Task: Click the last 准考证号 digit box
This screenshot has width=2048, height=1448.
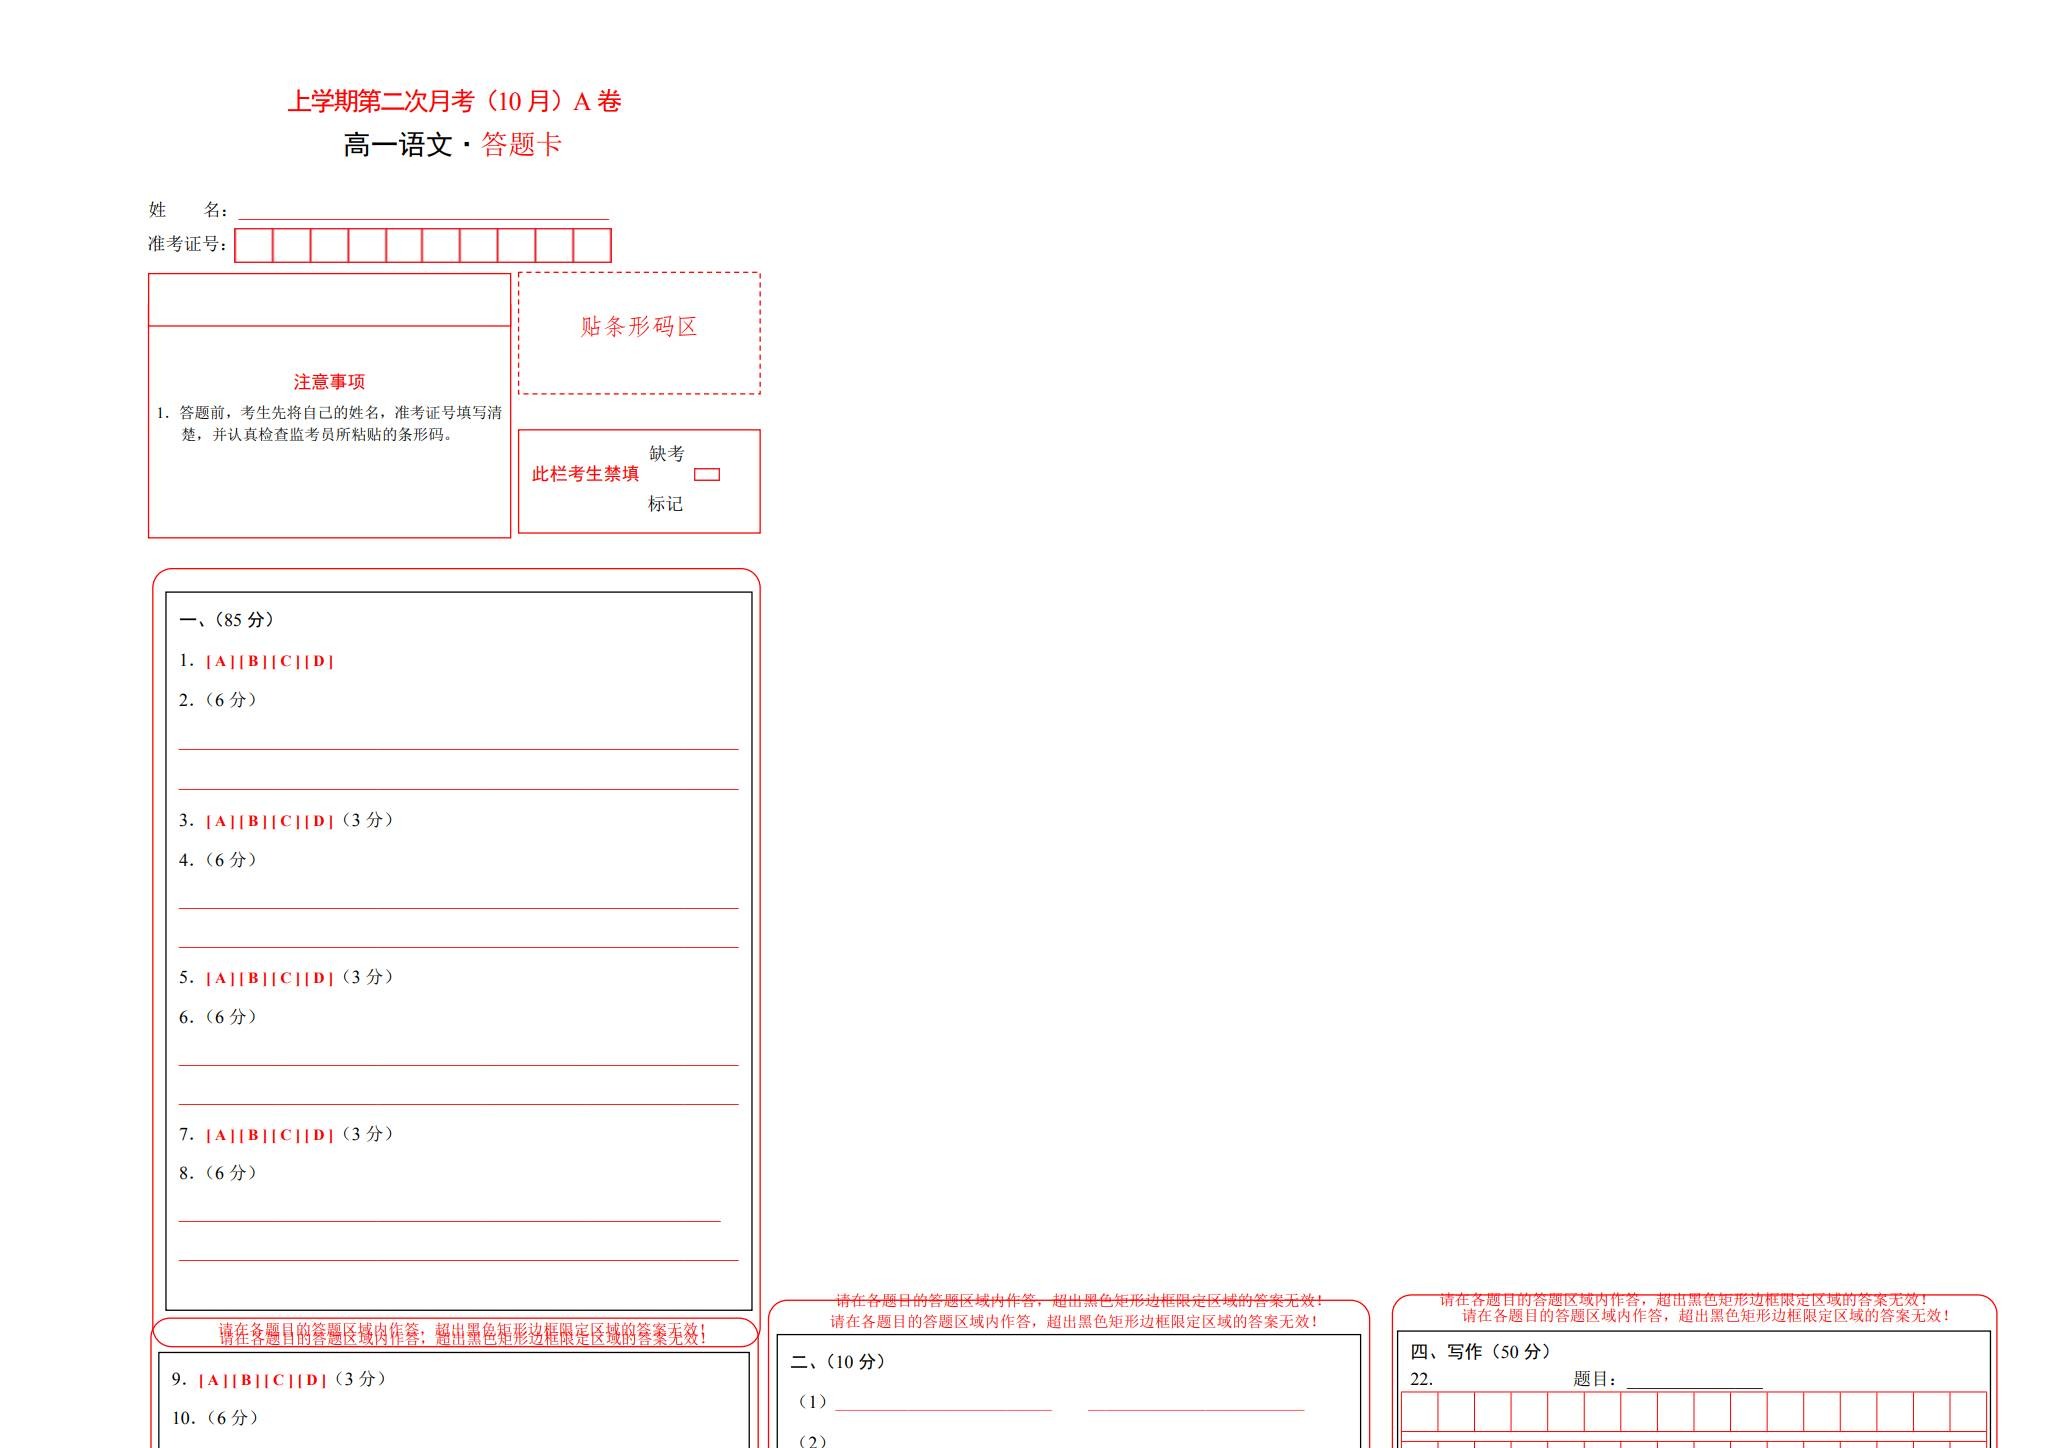Action: 592,245
